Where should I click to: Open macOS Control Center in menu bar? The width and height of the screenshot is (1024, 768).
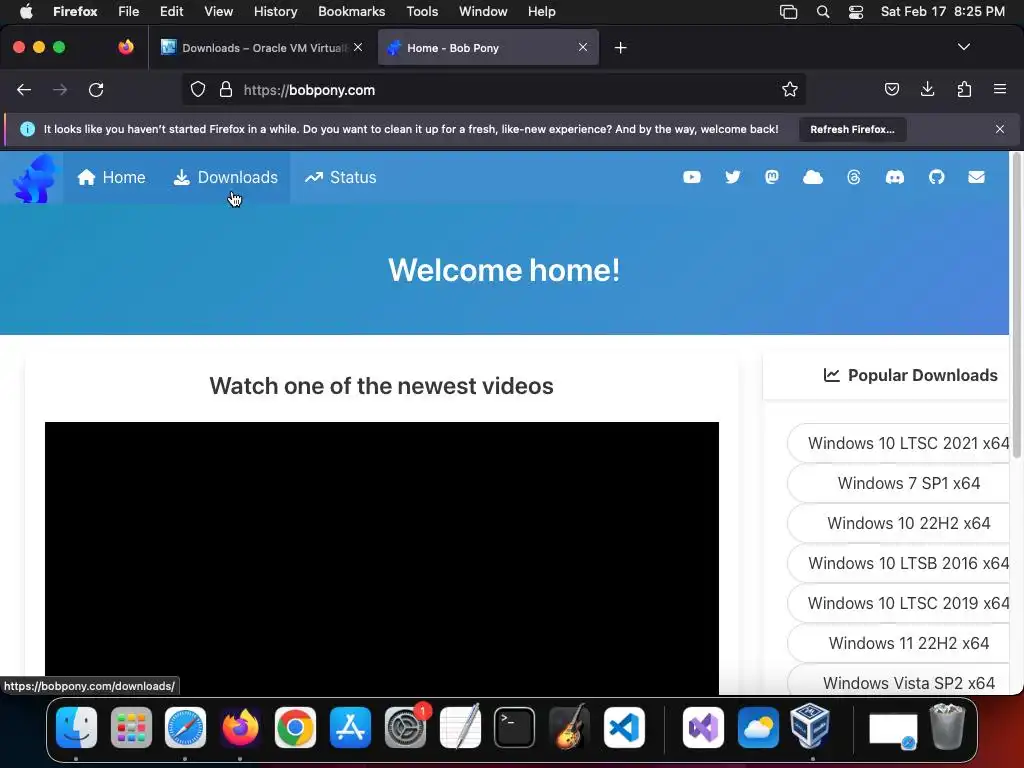856,12
